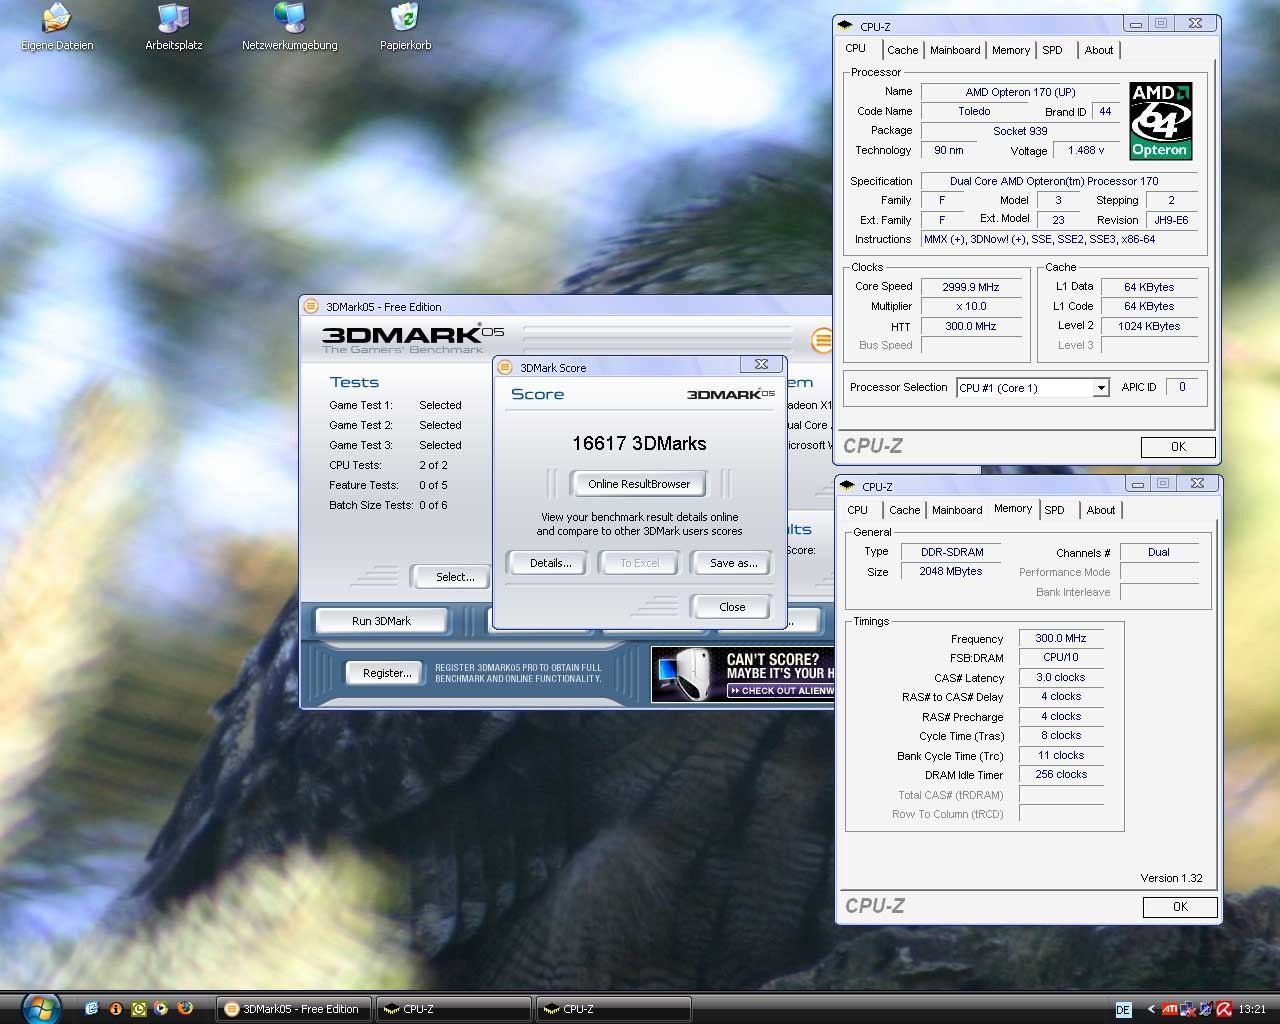Show hidden tray icons arrow
Viewport: 1280px width, 1024px height.
click(1151, 1009)
